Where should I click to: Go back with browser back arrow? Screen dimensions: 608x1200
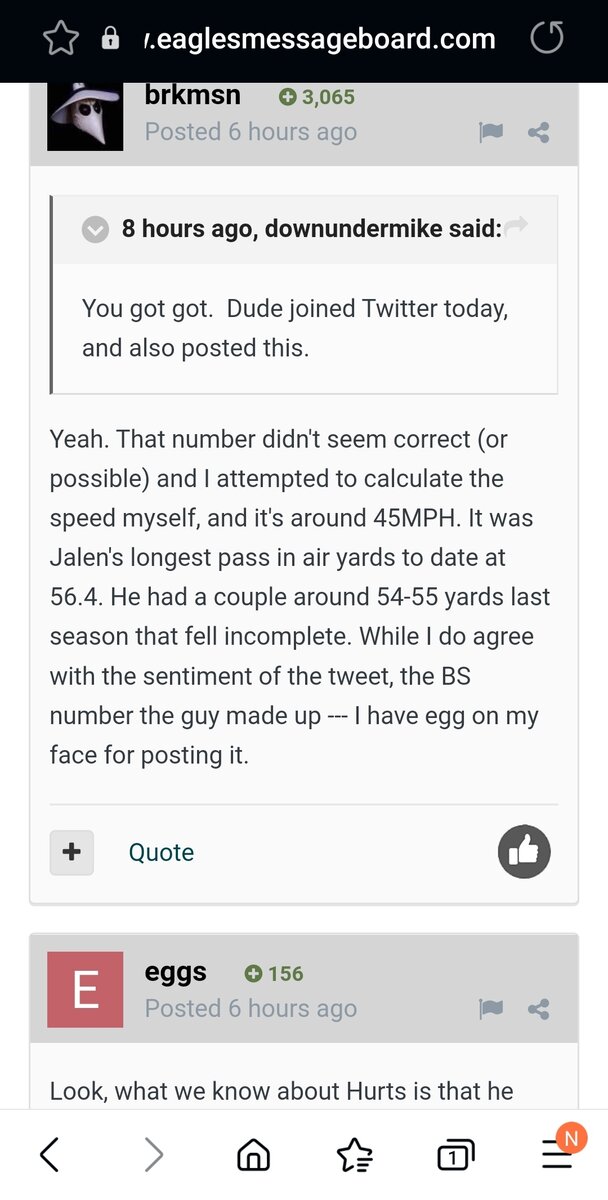click(50, 1155)
